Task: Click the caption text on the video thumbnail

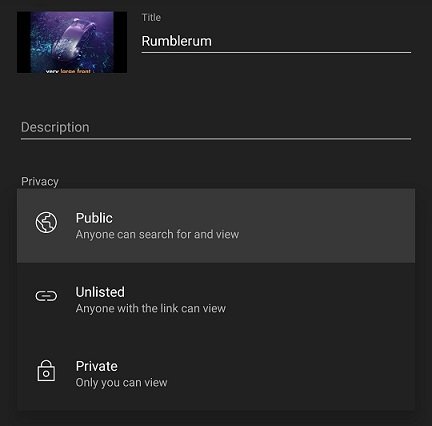Action: [68, 71]
